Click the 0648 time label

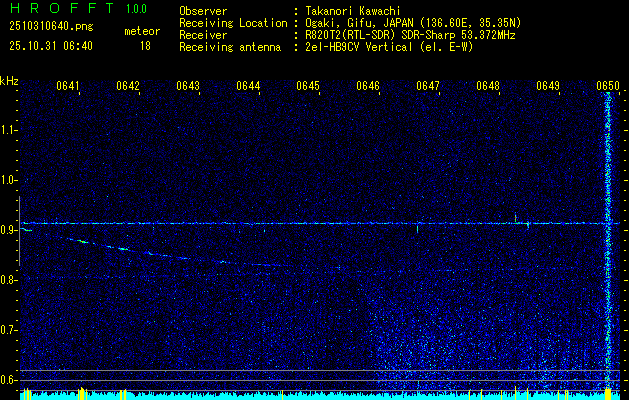tap(488, 86)
